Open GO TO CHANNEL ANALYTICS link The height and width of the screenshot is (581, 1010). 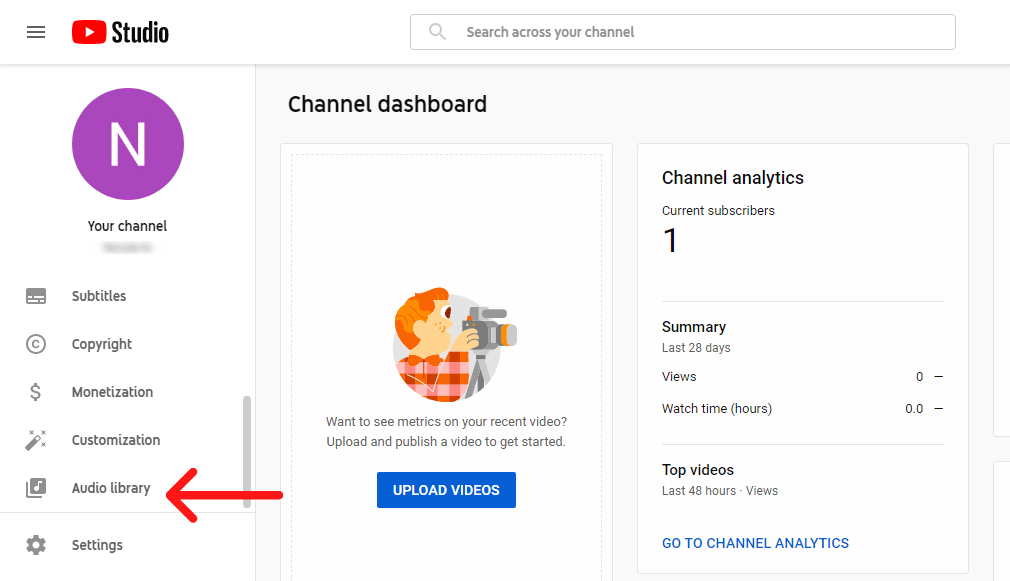[755, 543]
